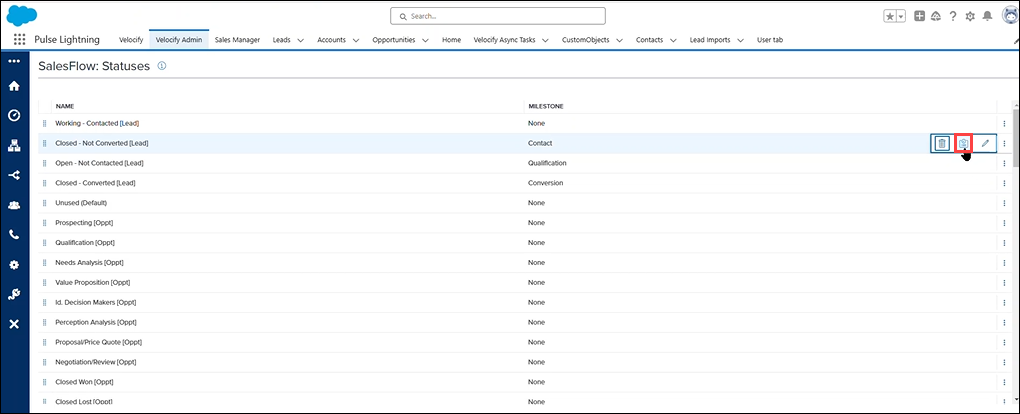The image size is (1020, 414).
Task: Open the Trailhead guidance icon
Action: pyautogui.click(x=937, y=16)
